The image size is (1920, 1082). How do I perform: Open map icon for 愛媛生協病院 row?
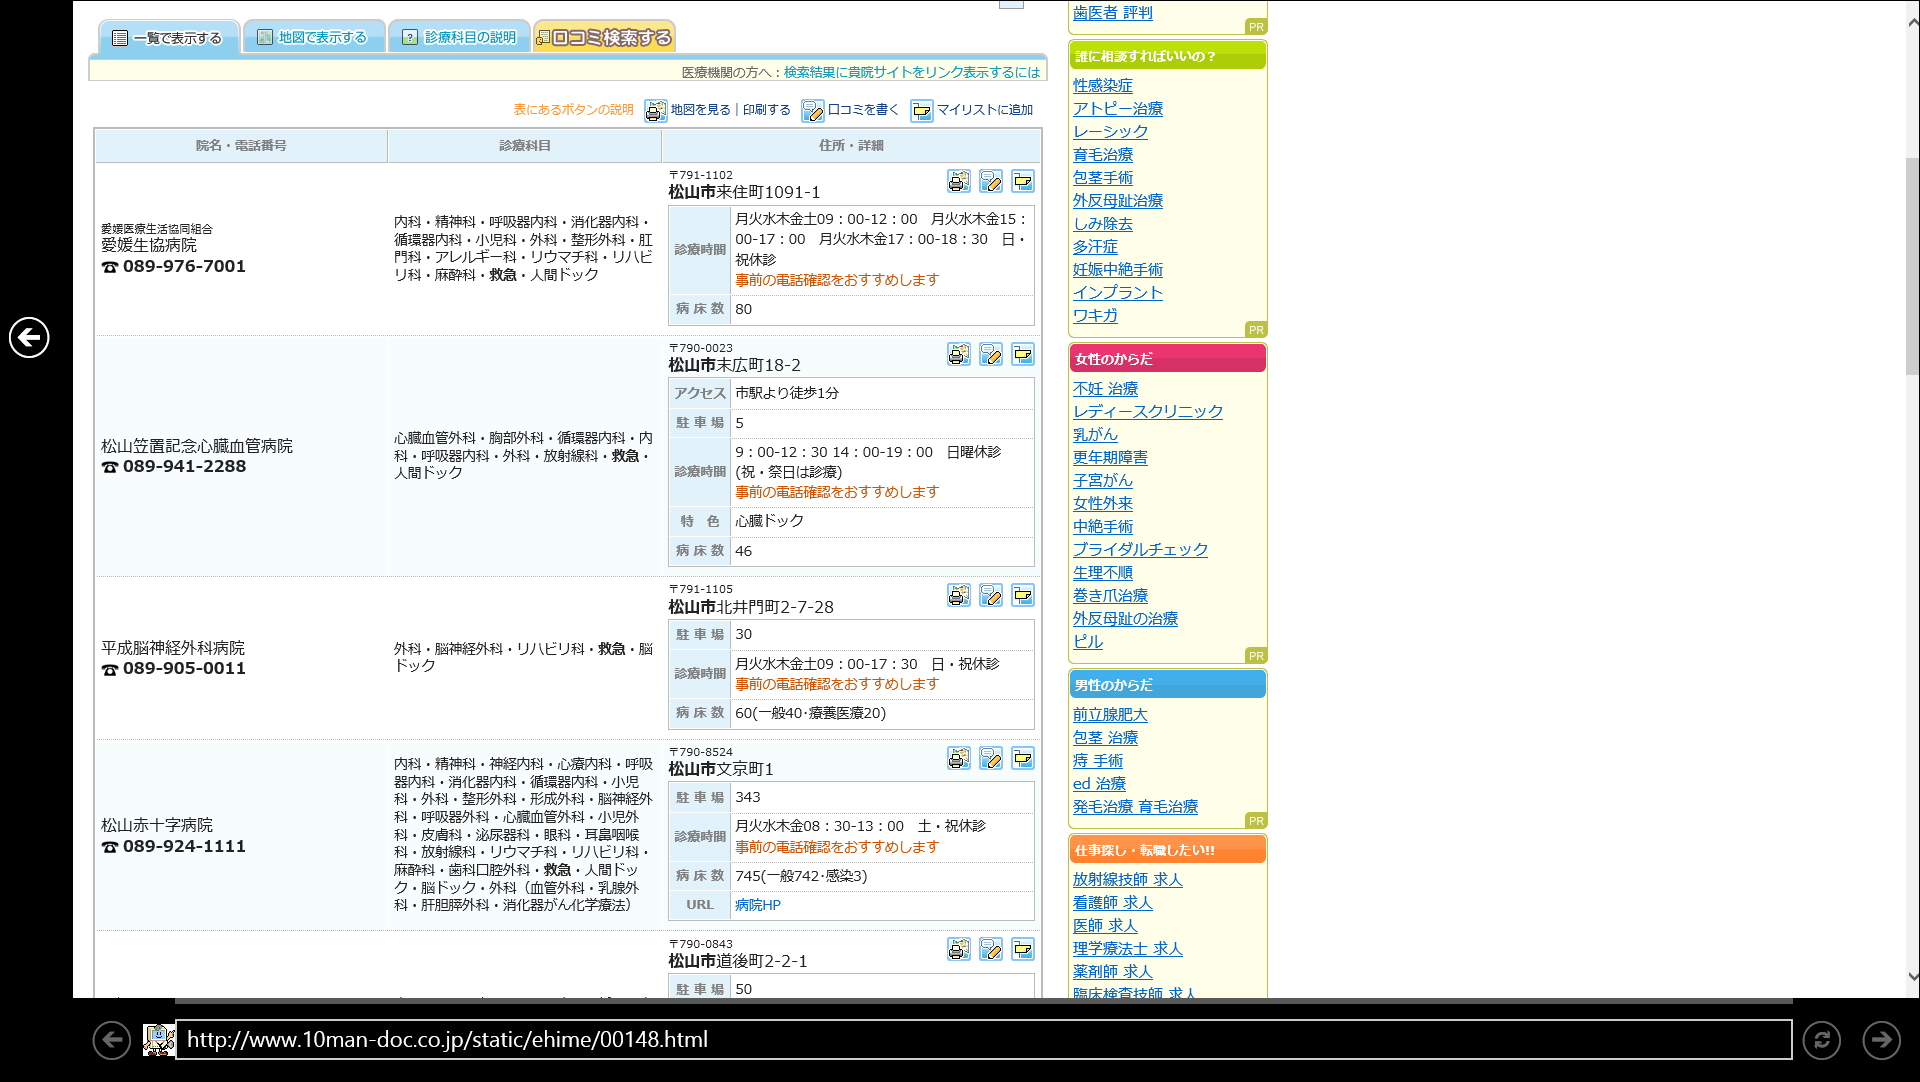coord(958,181)
